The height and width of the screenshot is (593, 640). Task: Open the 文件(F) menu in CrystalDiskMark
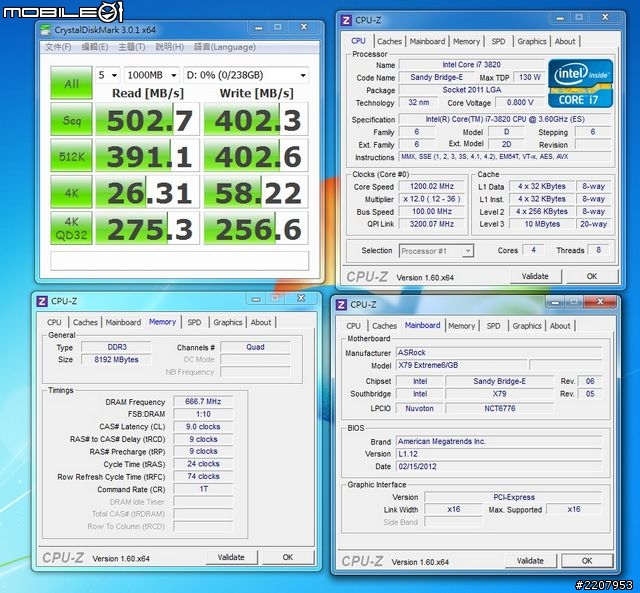point(58,47)
